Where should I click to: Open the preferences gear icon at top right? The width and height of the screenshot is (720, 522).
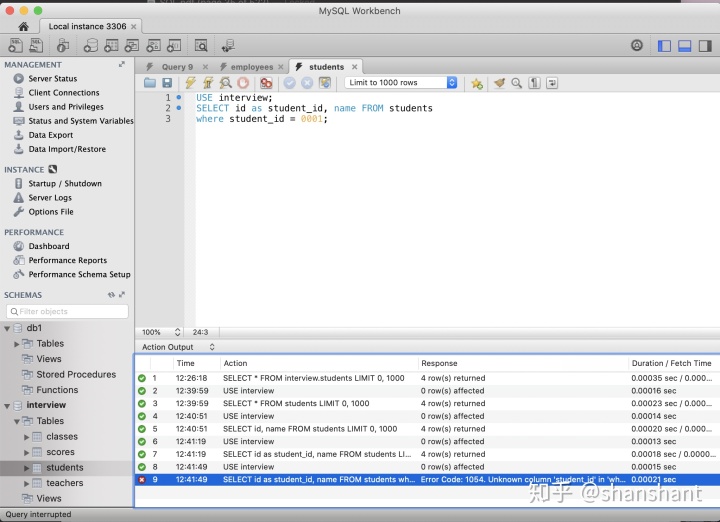637,45
